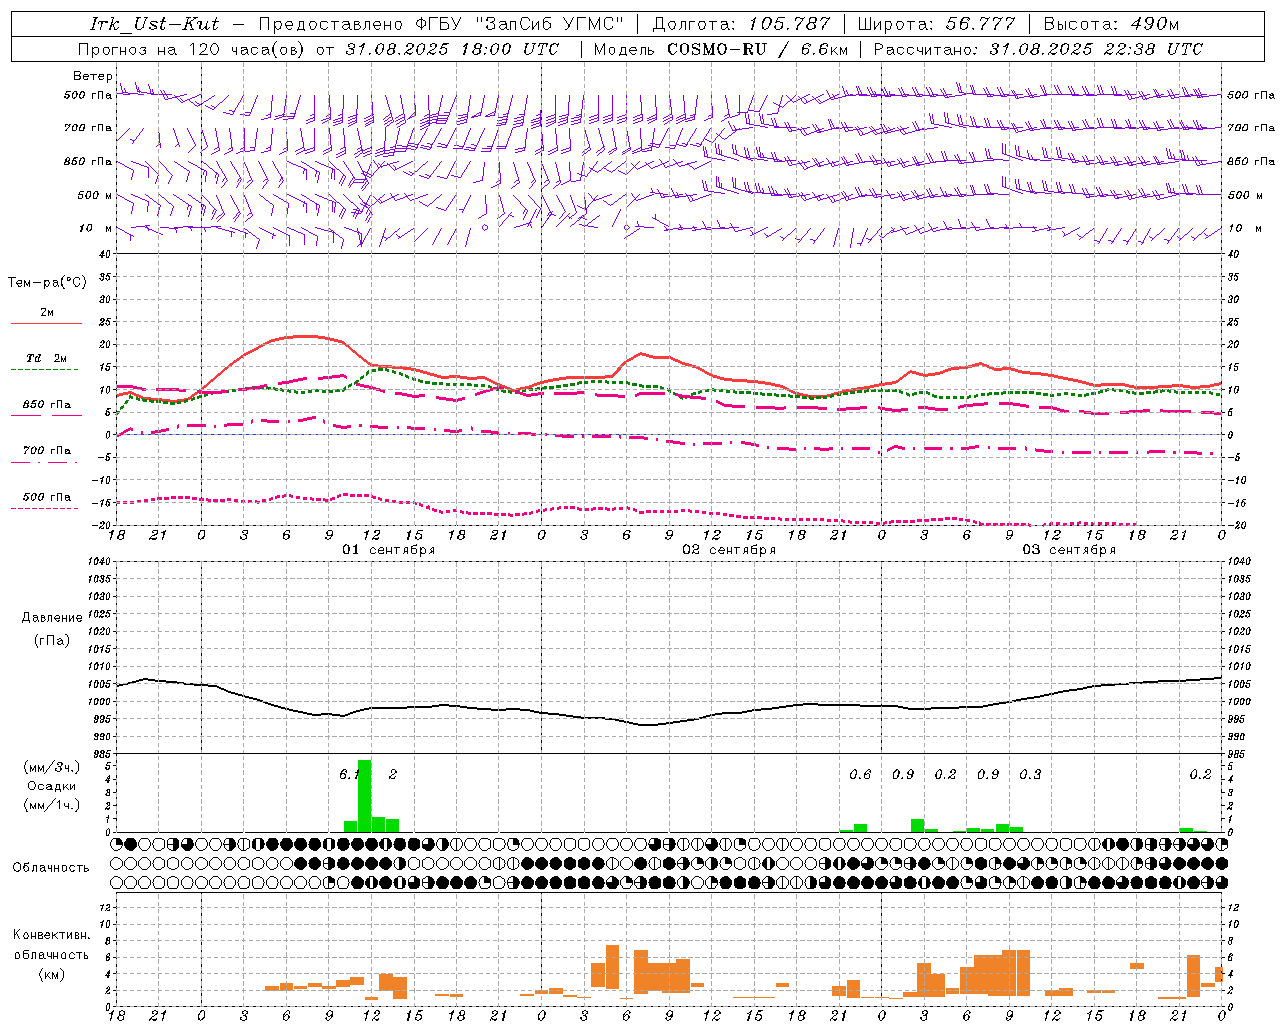
Task: Select the date label 02 сентября
Action: click(x=729, y=550)
